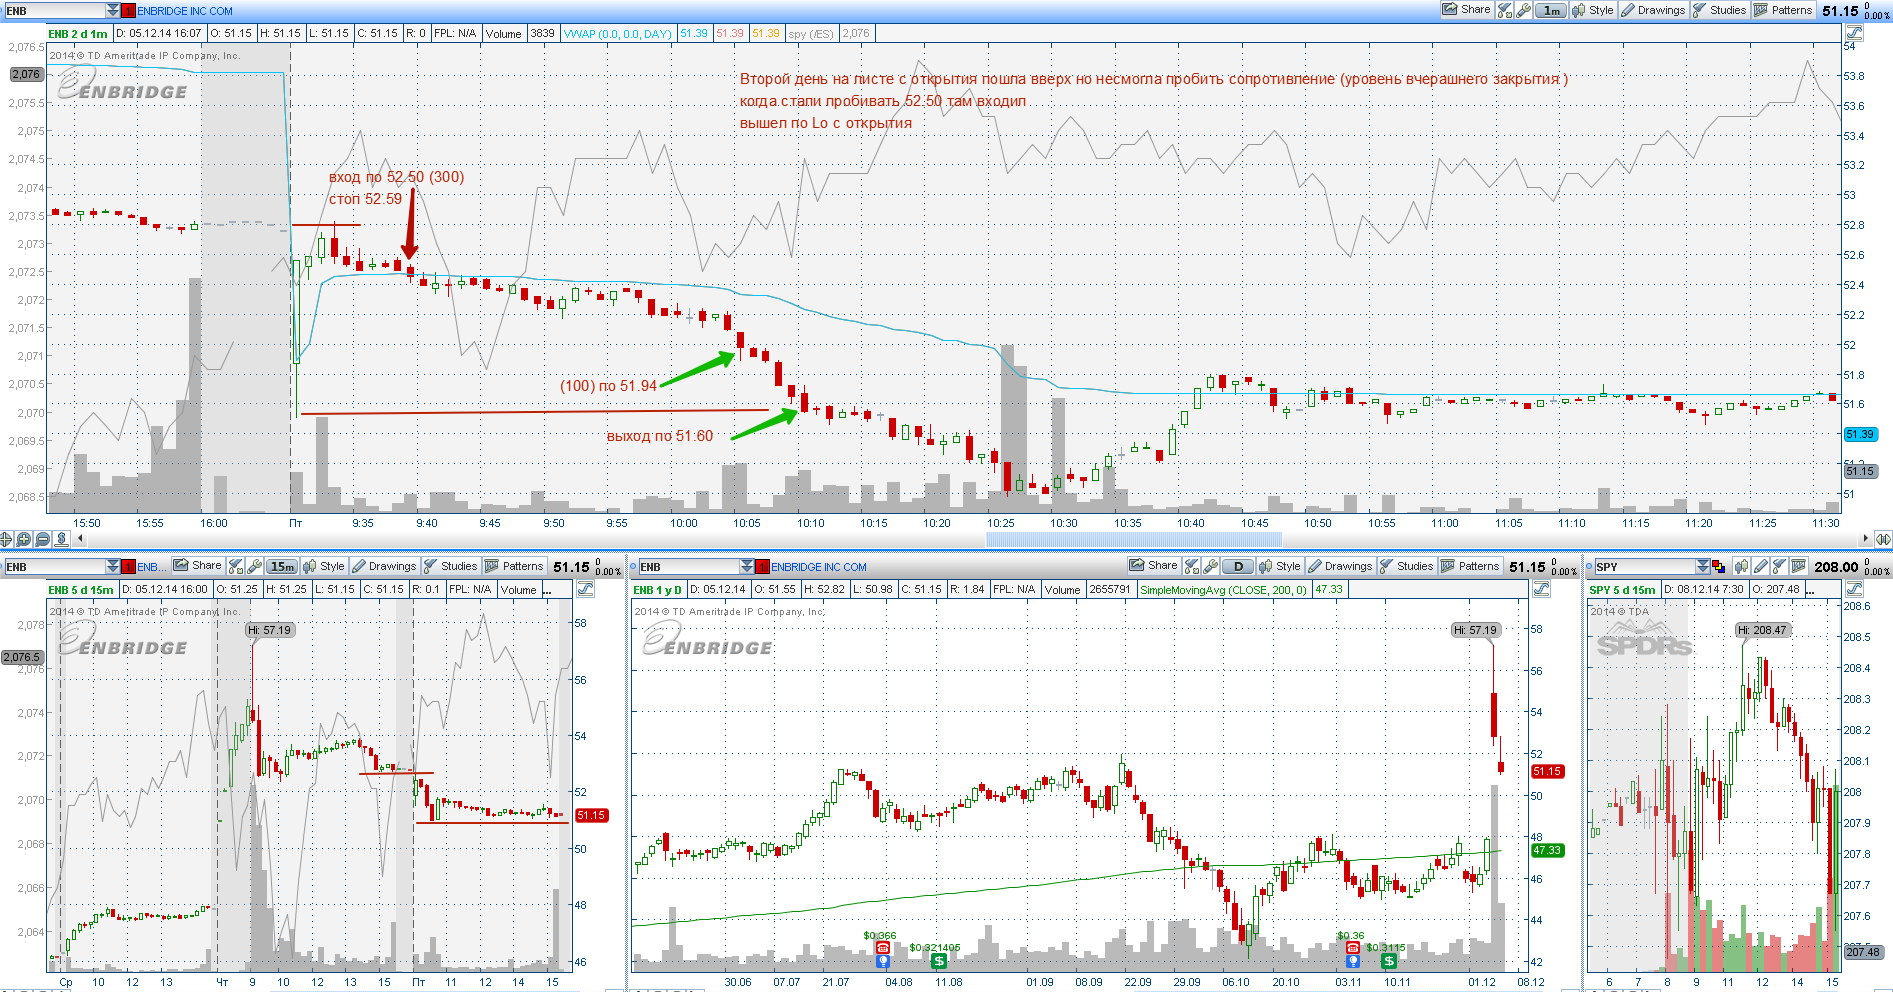Open Patterns in ENB daily chart toolbar

[x=1470, y=566]
